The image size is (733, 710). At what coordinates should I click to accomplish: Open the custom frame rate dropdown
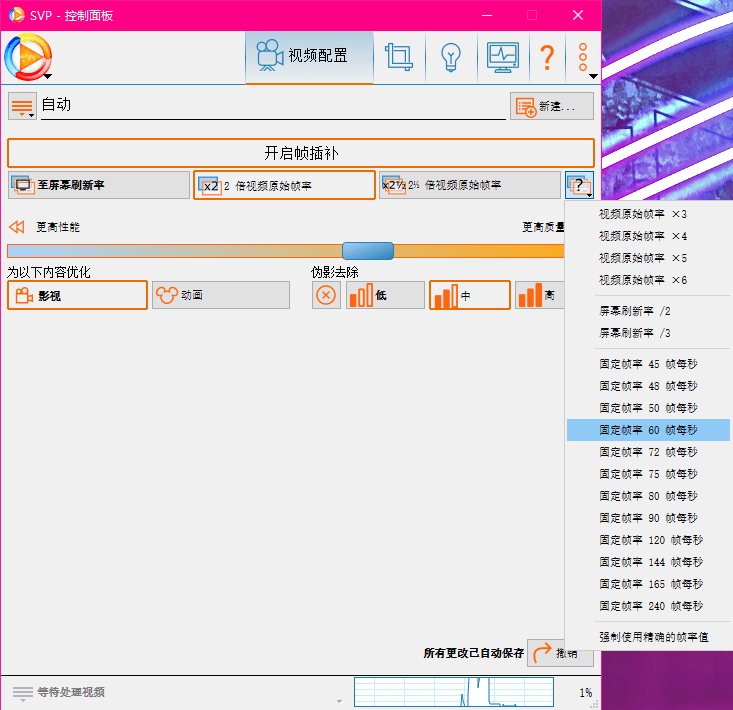click(579, 185)
